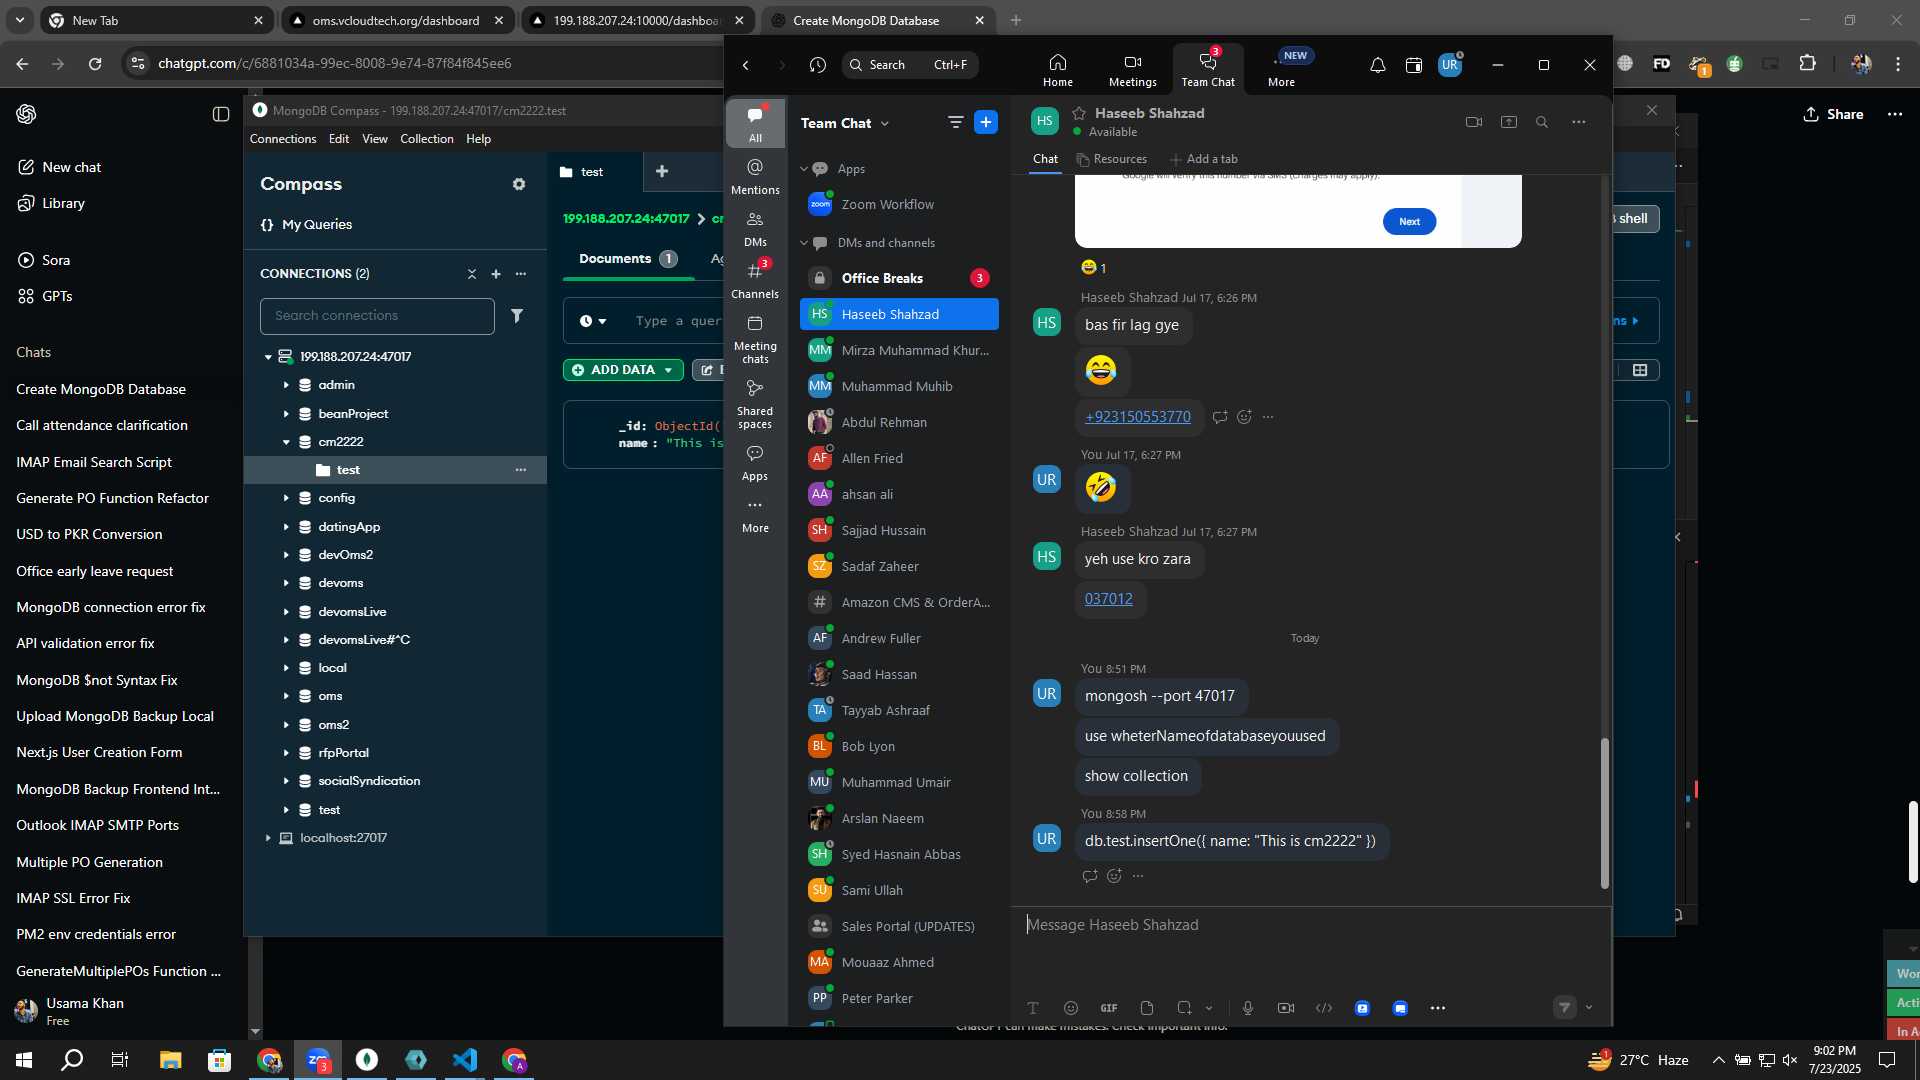
Task: Collapse the cm2222 database
Action: point(286,442)
